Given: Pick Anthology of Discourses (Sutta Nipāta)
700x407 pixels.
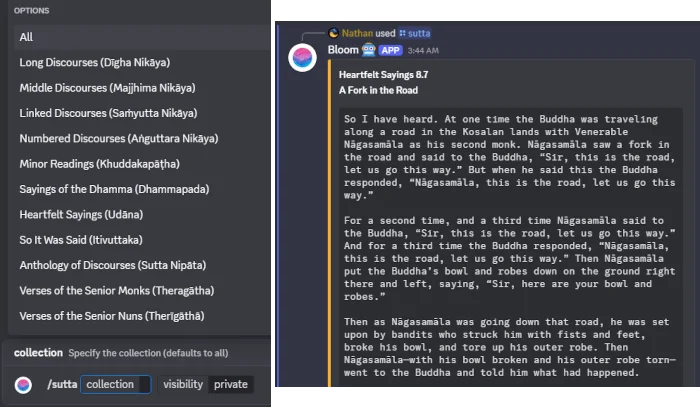Looking at the screenshot, I should click(141, 266).
